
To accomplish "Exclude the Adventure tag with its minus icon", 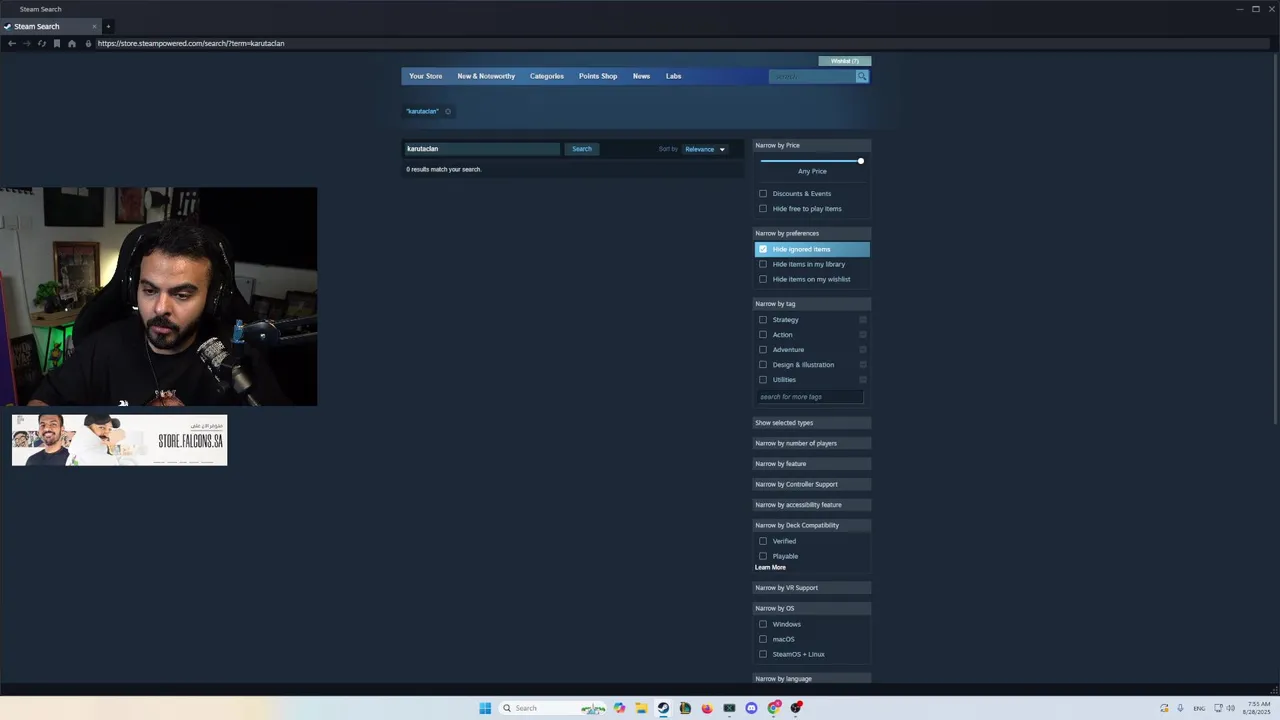I will [x=863, y=350].
